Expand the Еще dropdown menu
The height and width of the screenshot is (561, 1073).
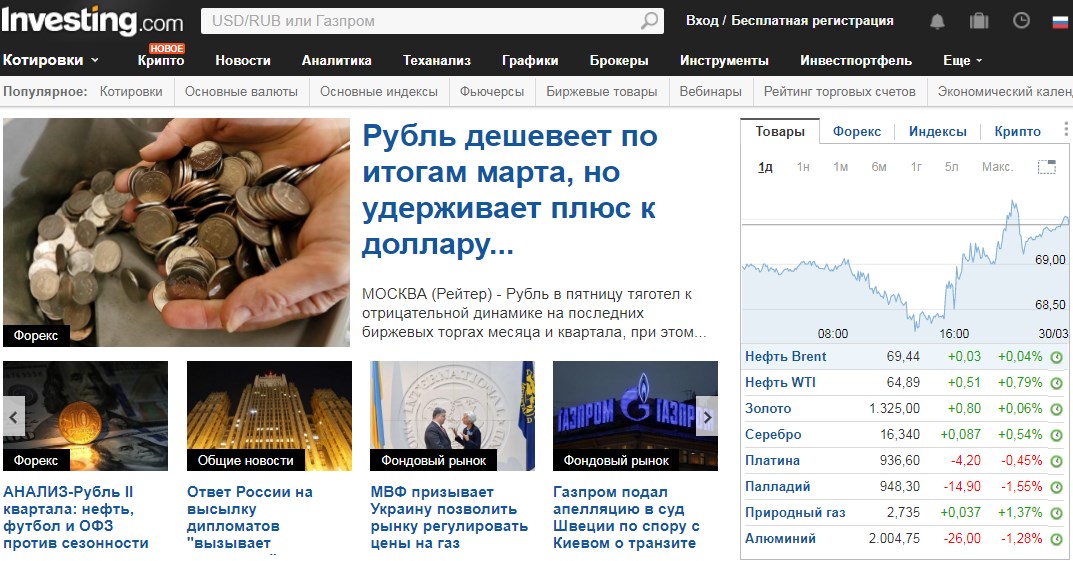(962, 60)
